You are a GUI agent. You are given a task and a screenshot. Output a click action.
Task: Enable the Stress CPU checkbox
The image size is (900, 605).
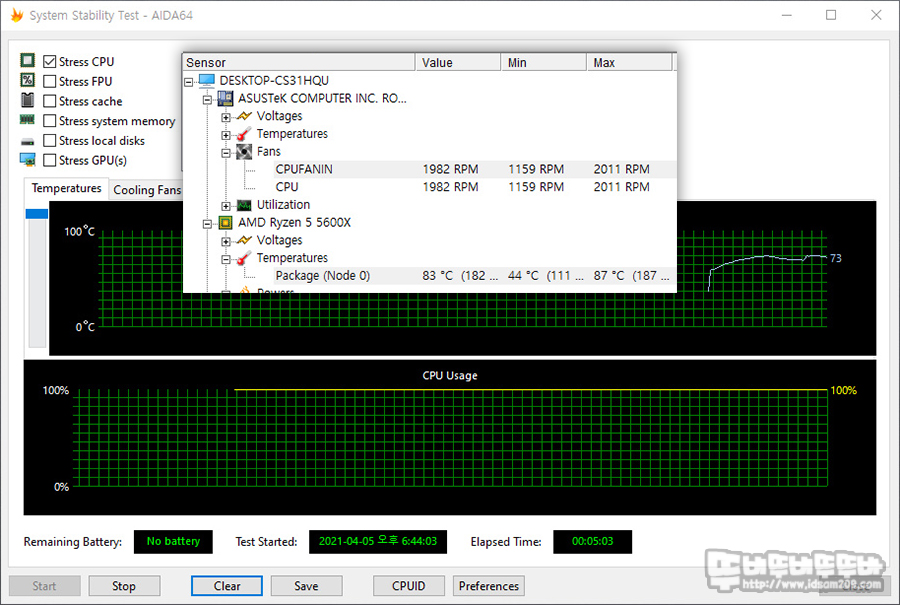(50, 61)
